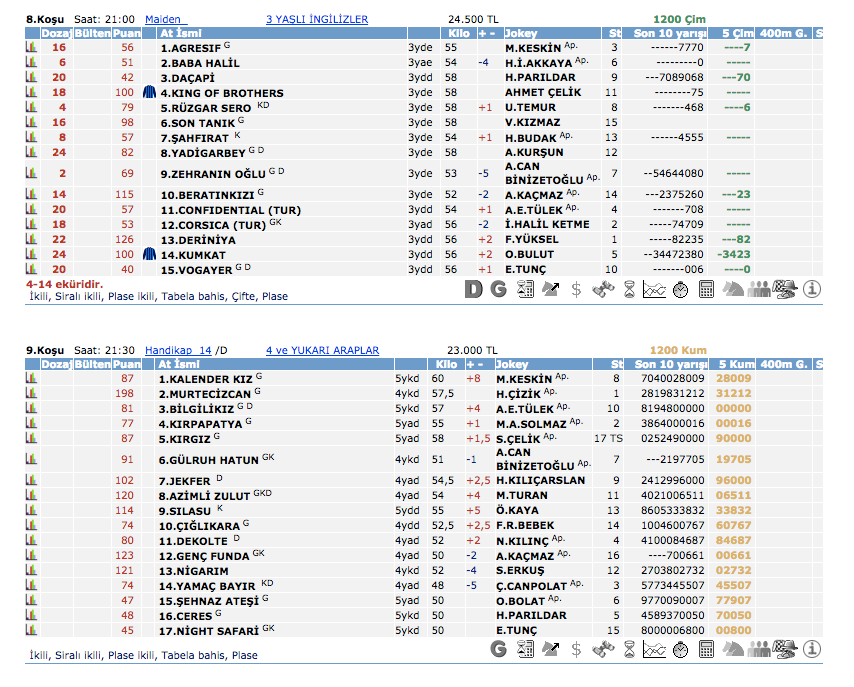Click the blue jersey icon beside KUMKAT
854x687 pixels.
pos(149,255)
